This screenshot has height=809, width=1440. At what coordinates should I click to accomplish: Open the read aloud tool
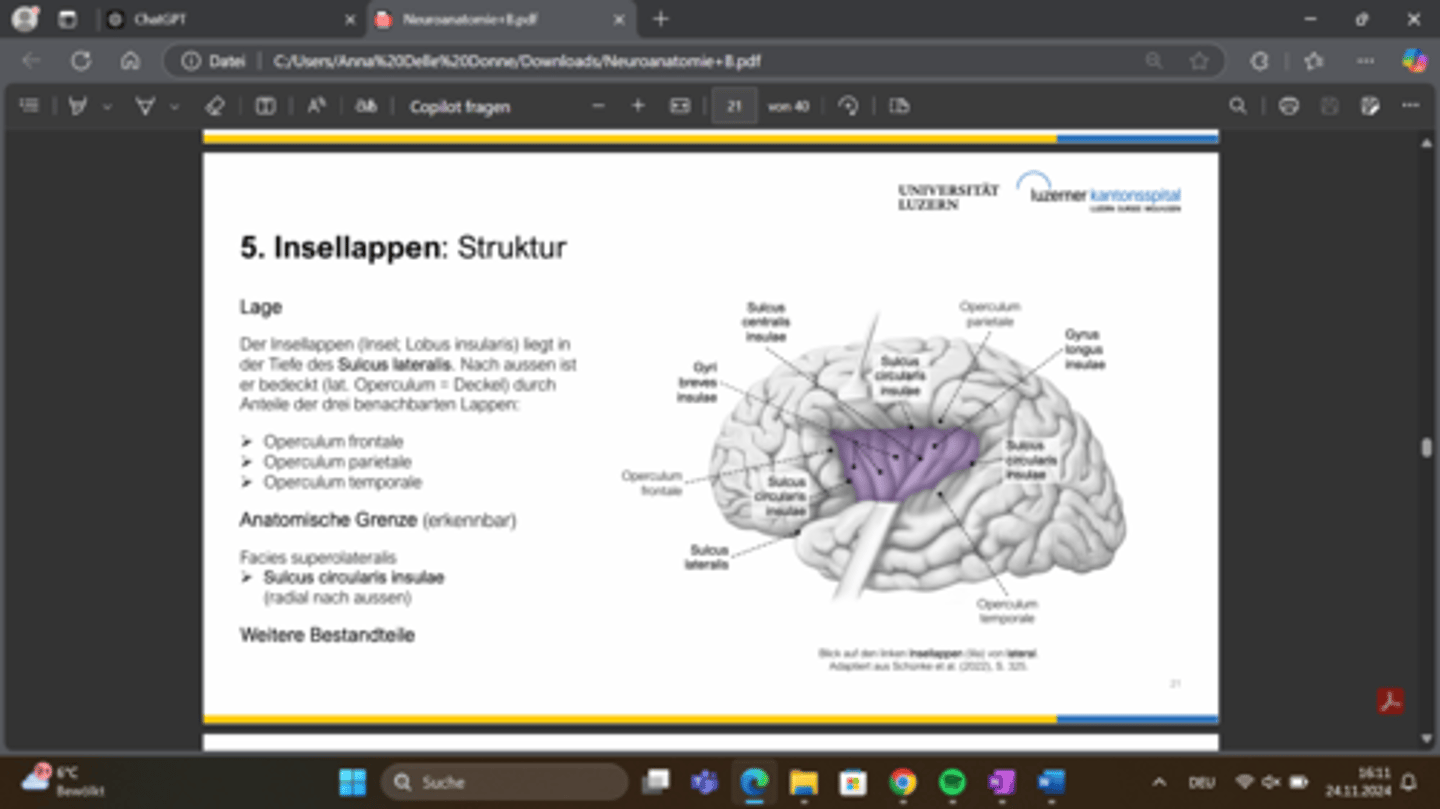[x=316, y=106]
